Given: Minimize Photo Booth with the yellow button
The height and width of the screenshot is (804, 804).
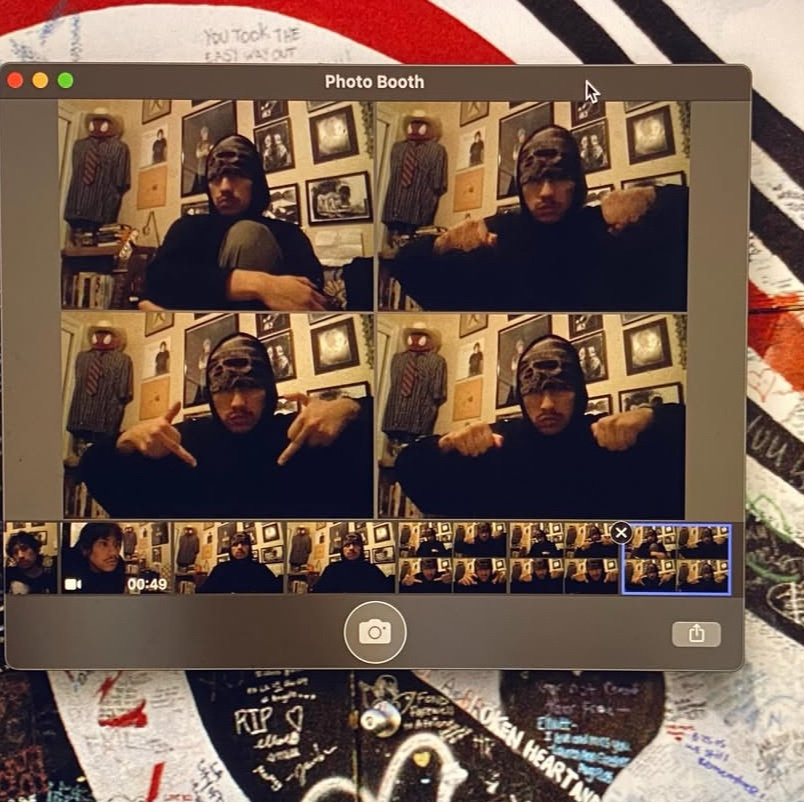Looking at the screenshot, I should 40,81.
